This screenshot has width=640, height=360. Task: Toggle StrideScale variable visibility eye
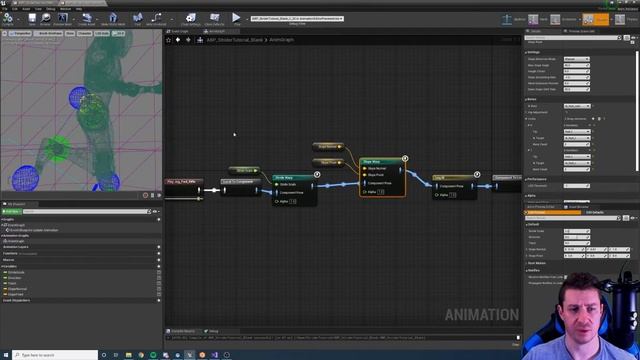159,272
